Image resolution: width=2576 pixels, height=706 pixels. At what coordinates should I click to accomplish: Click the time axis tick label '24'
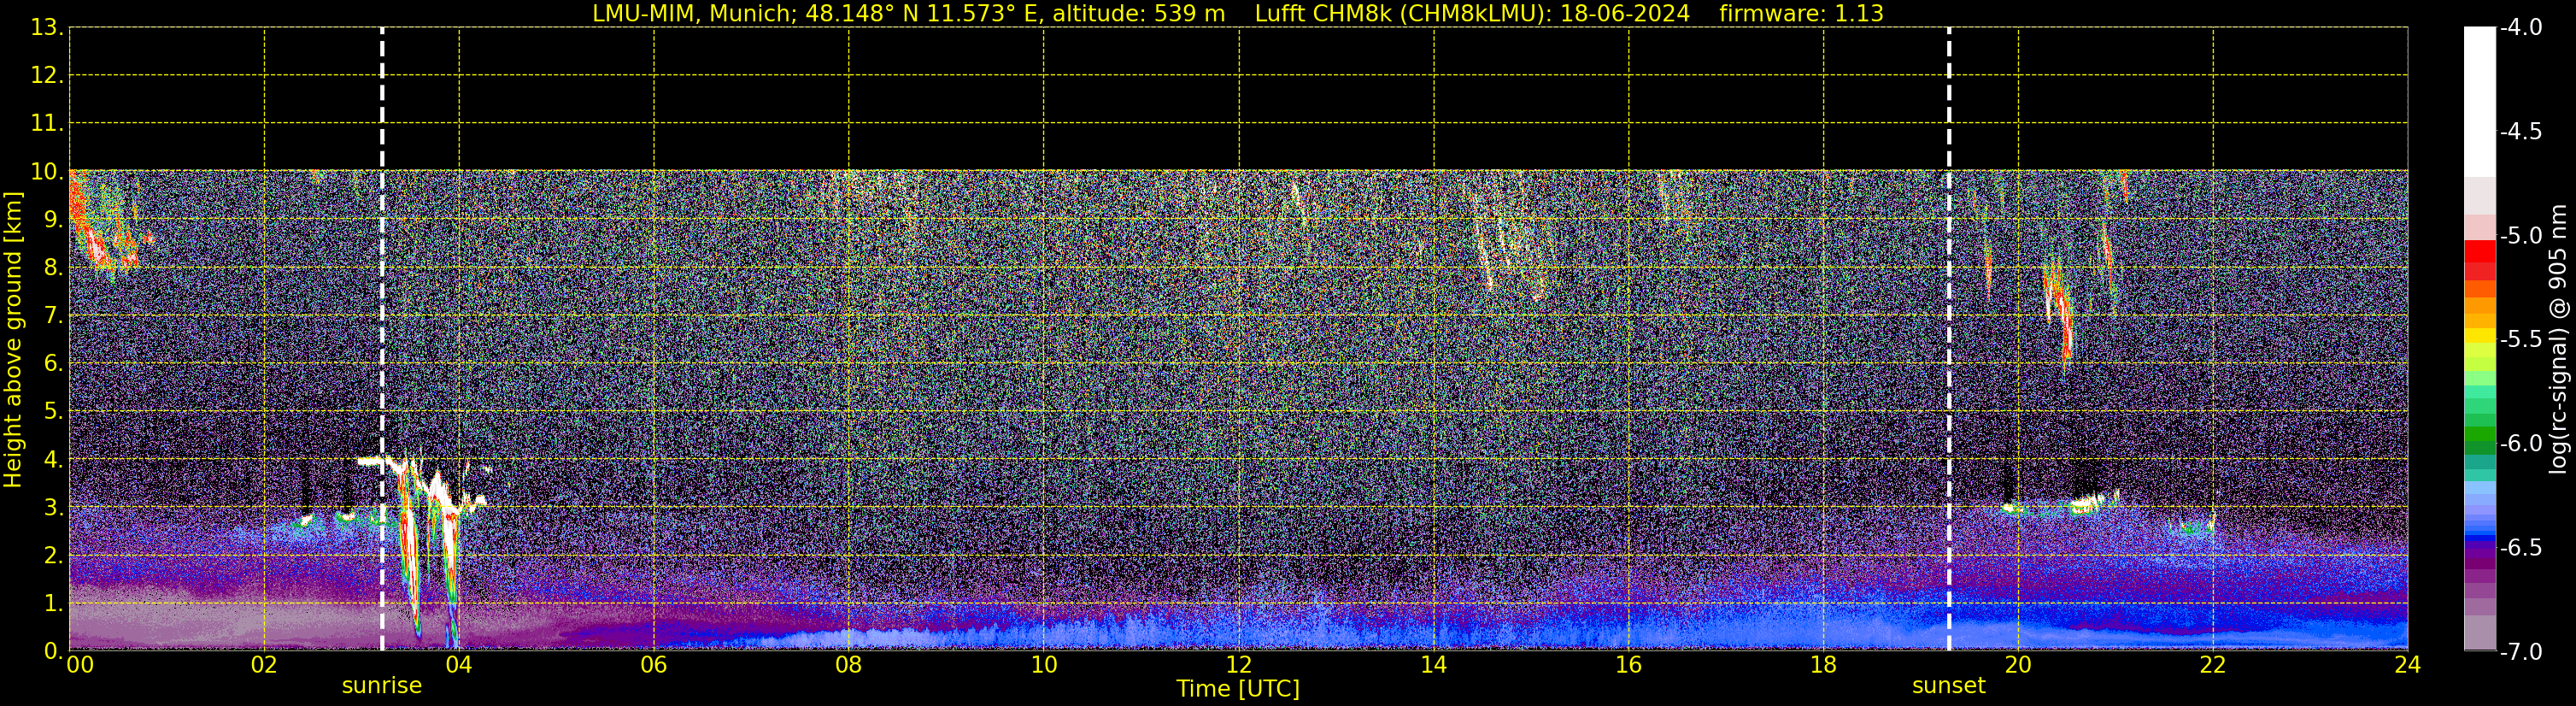pyautogui.click(x=2408, y=665)
